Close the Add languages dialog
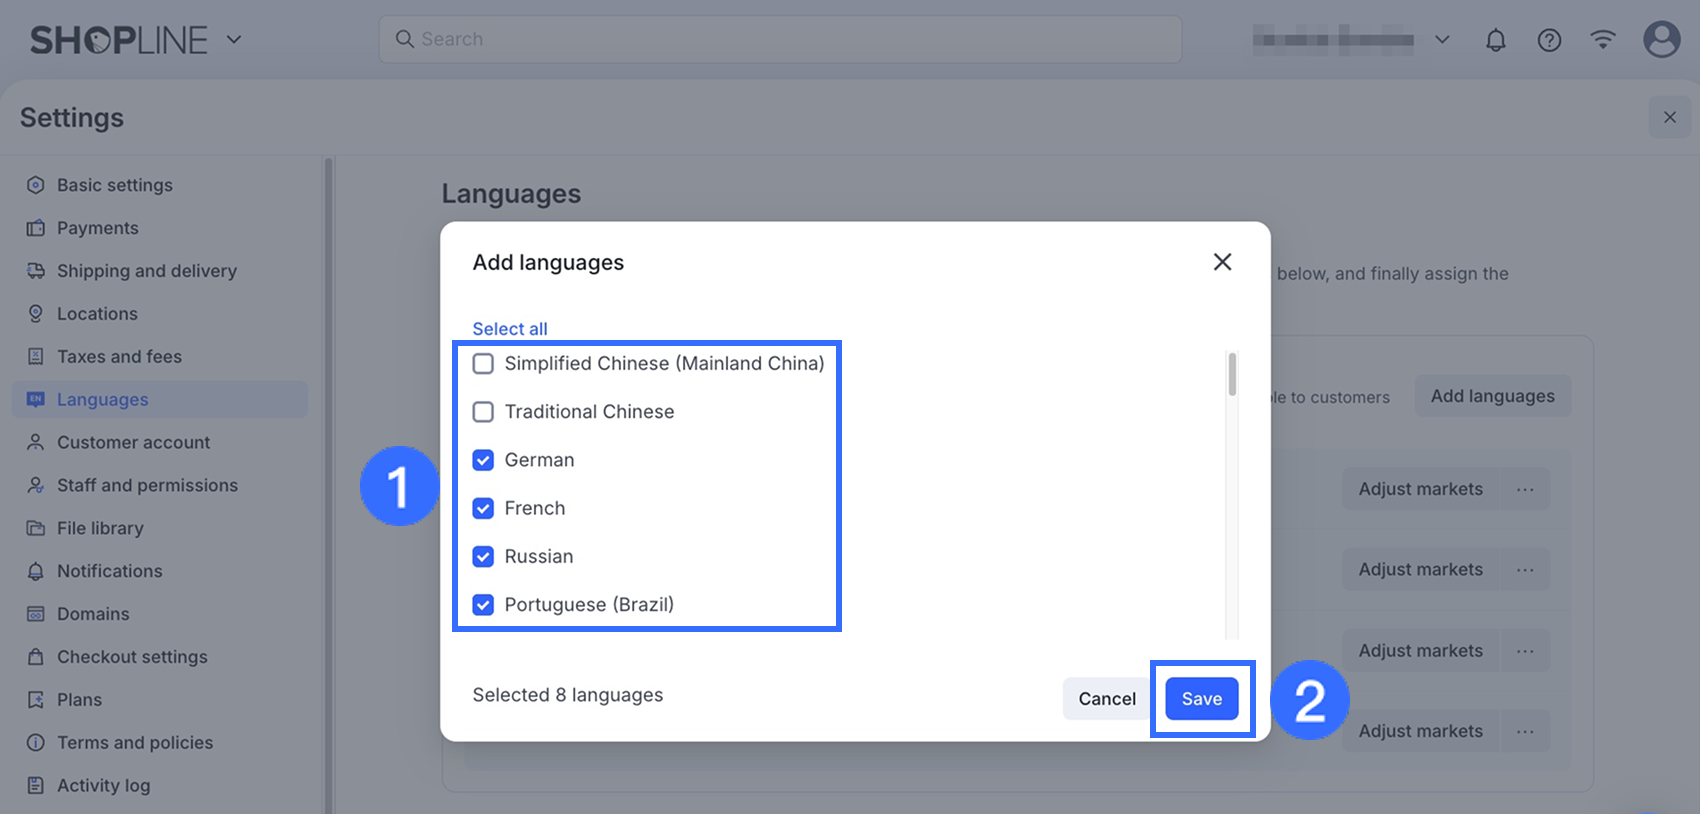Screen dimensions: 1700x814 pos(1222,262)
